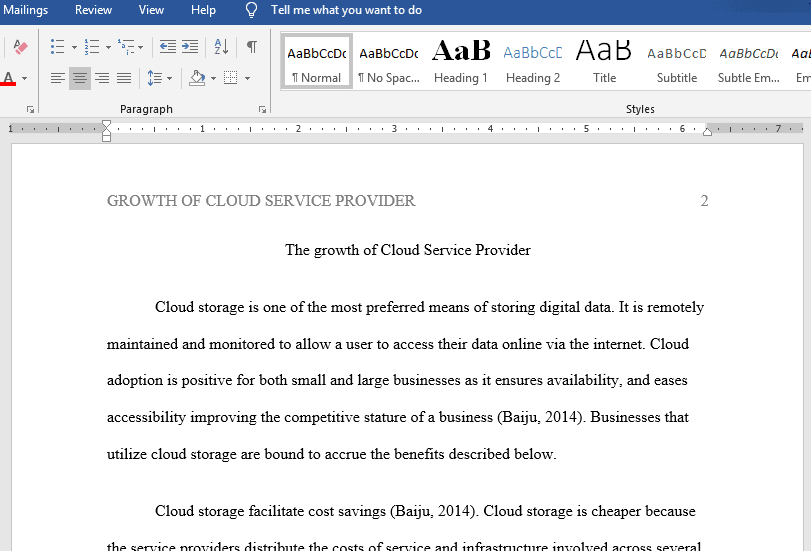Open the Mailings ribbon tab

[25, 10]
